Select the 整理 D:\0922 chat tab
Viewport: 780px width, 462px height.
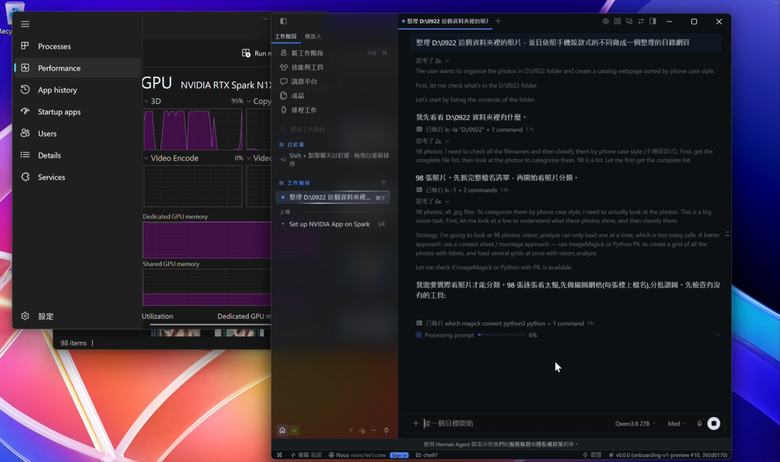[x=446, y=21]
